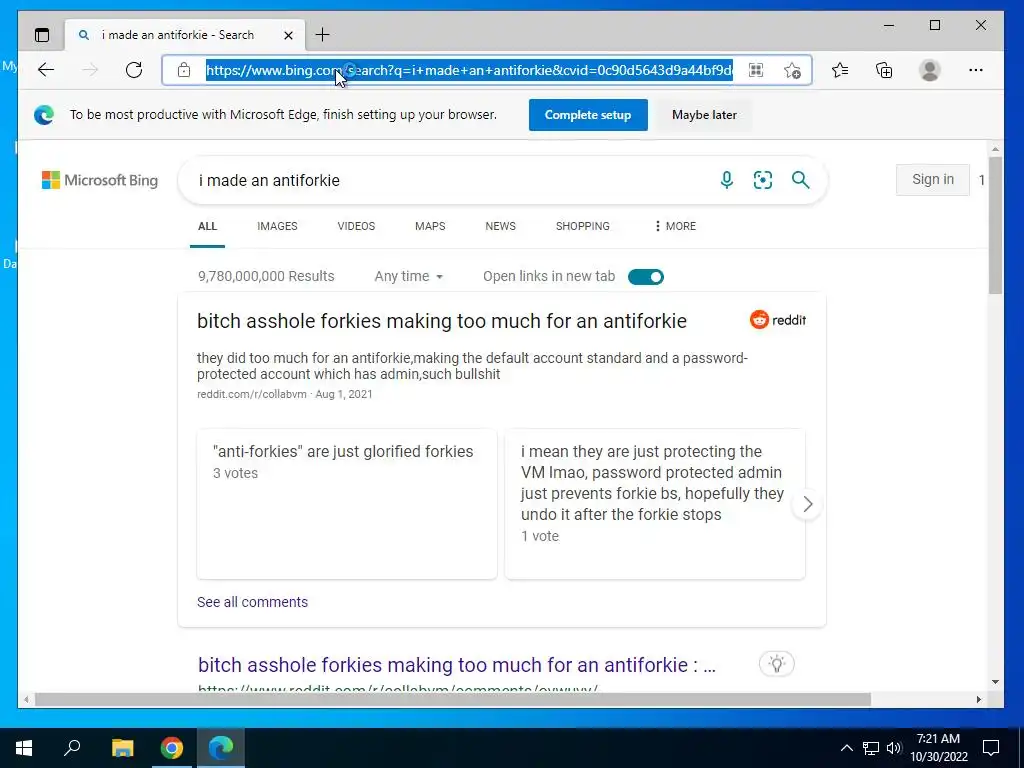This screenshot has width=1024, height=768.
Task: Click the Bing search query field
Action: pyautogui.click(x=451, y=180)
